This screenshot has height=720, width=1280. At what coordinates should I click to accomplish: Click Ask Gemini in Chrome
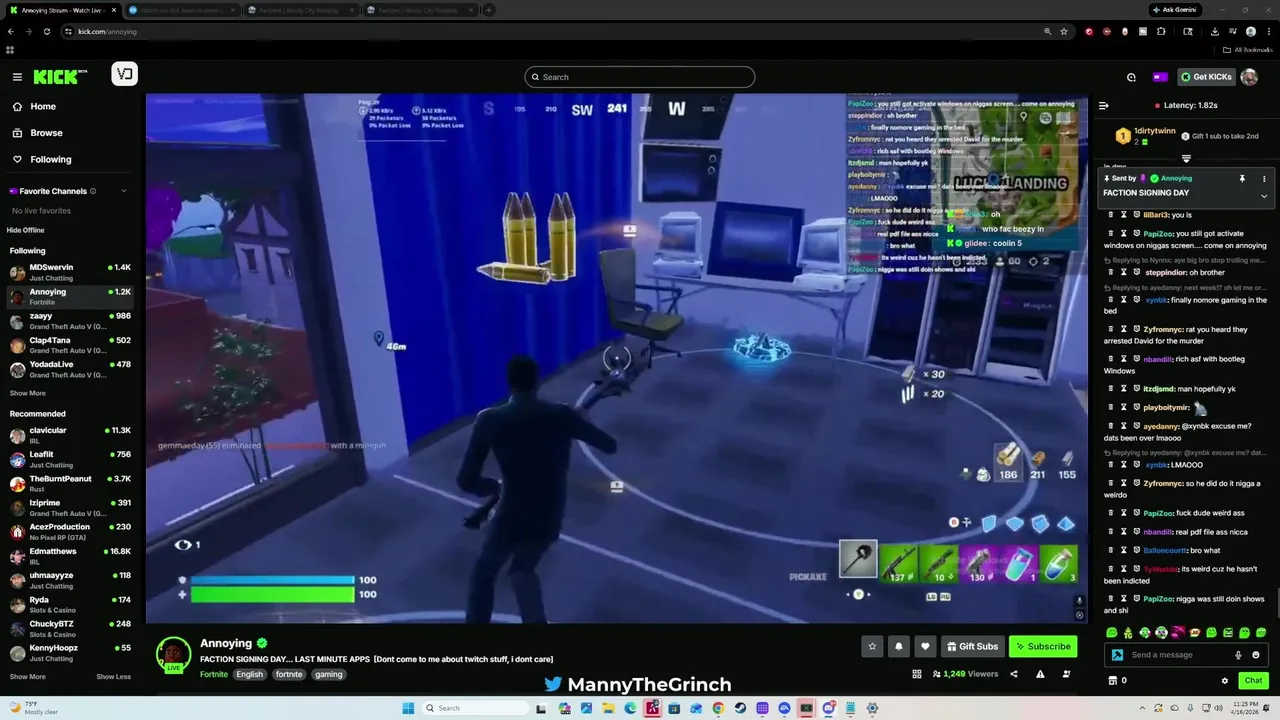(x=1175, y=10)
